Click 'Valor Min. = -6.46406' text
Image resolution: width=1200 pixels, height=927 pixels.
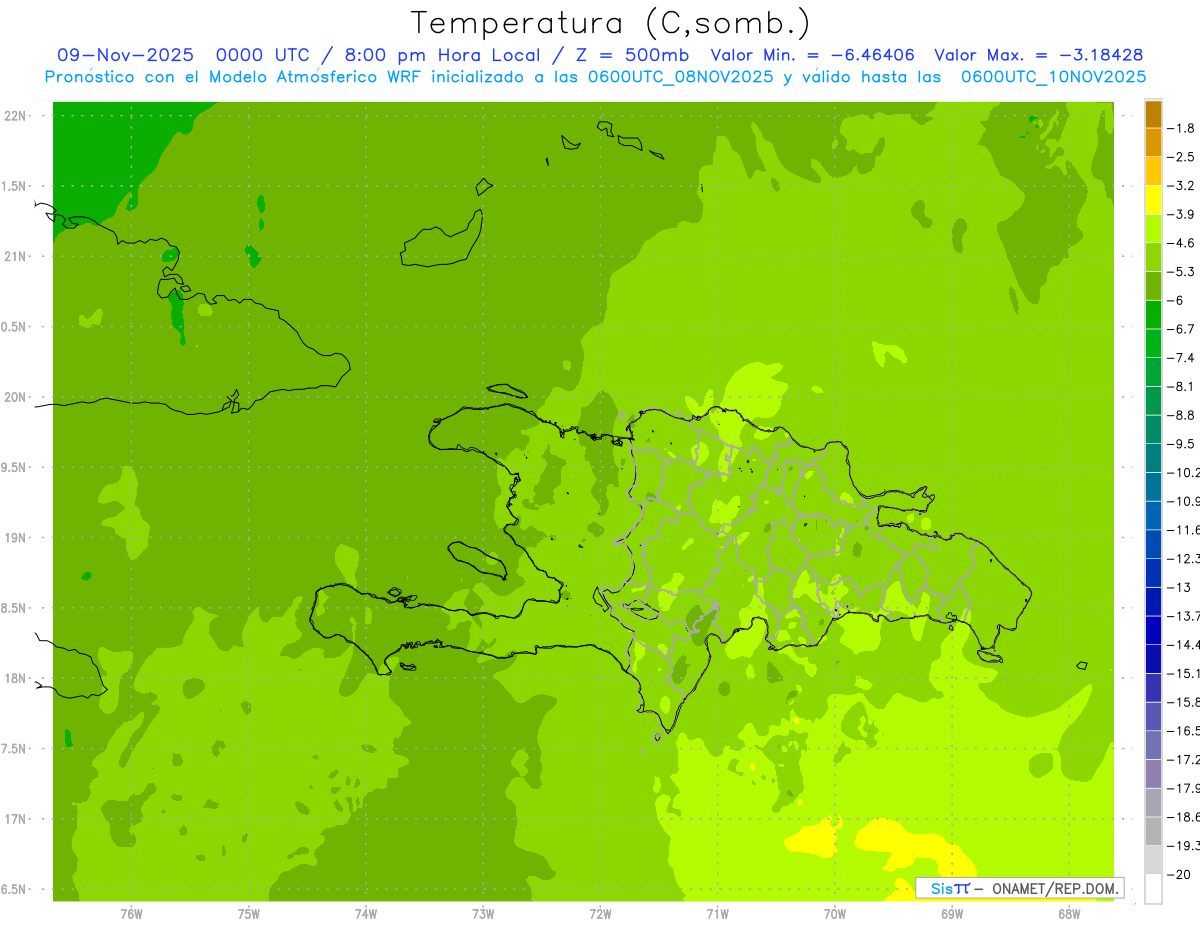click(x=812, y=55)
